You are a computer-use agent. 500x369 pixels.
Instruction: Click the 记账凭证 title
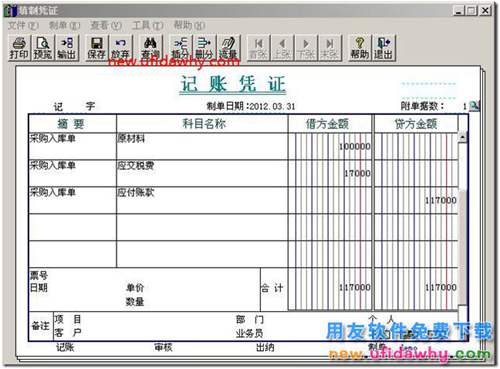click(233, 84)
